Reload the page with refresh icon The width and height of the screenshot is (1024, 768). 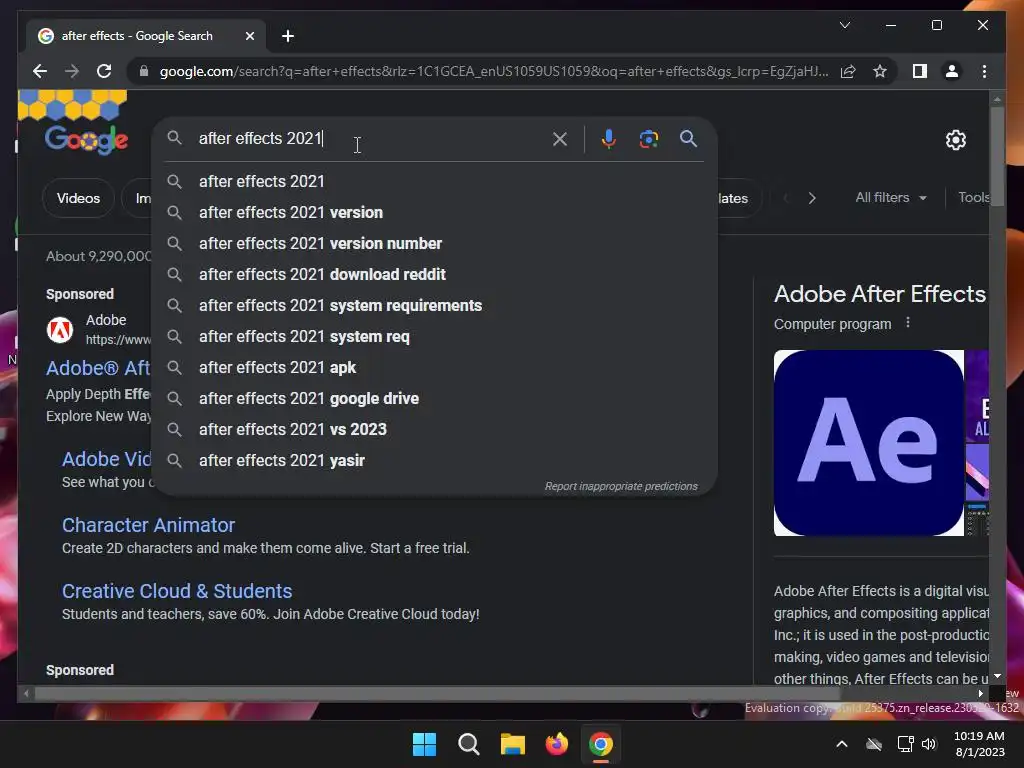[x=104, y=71]
